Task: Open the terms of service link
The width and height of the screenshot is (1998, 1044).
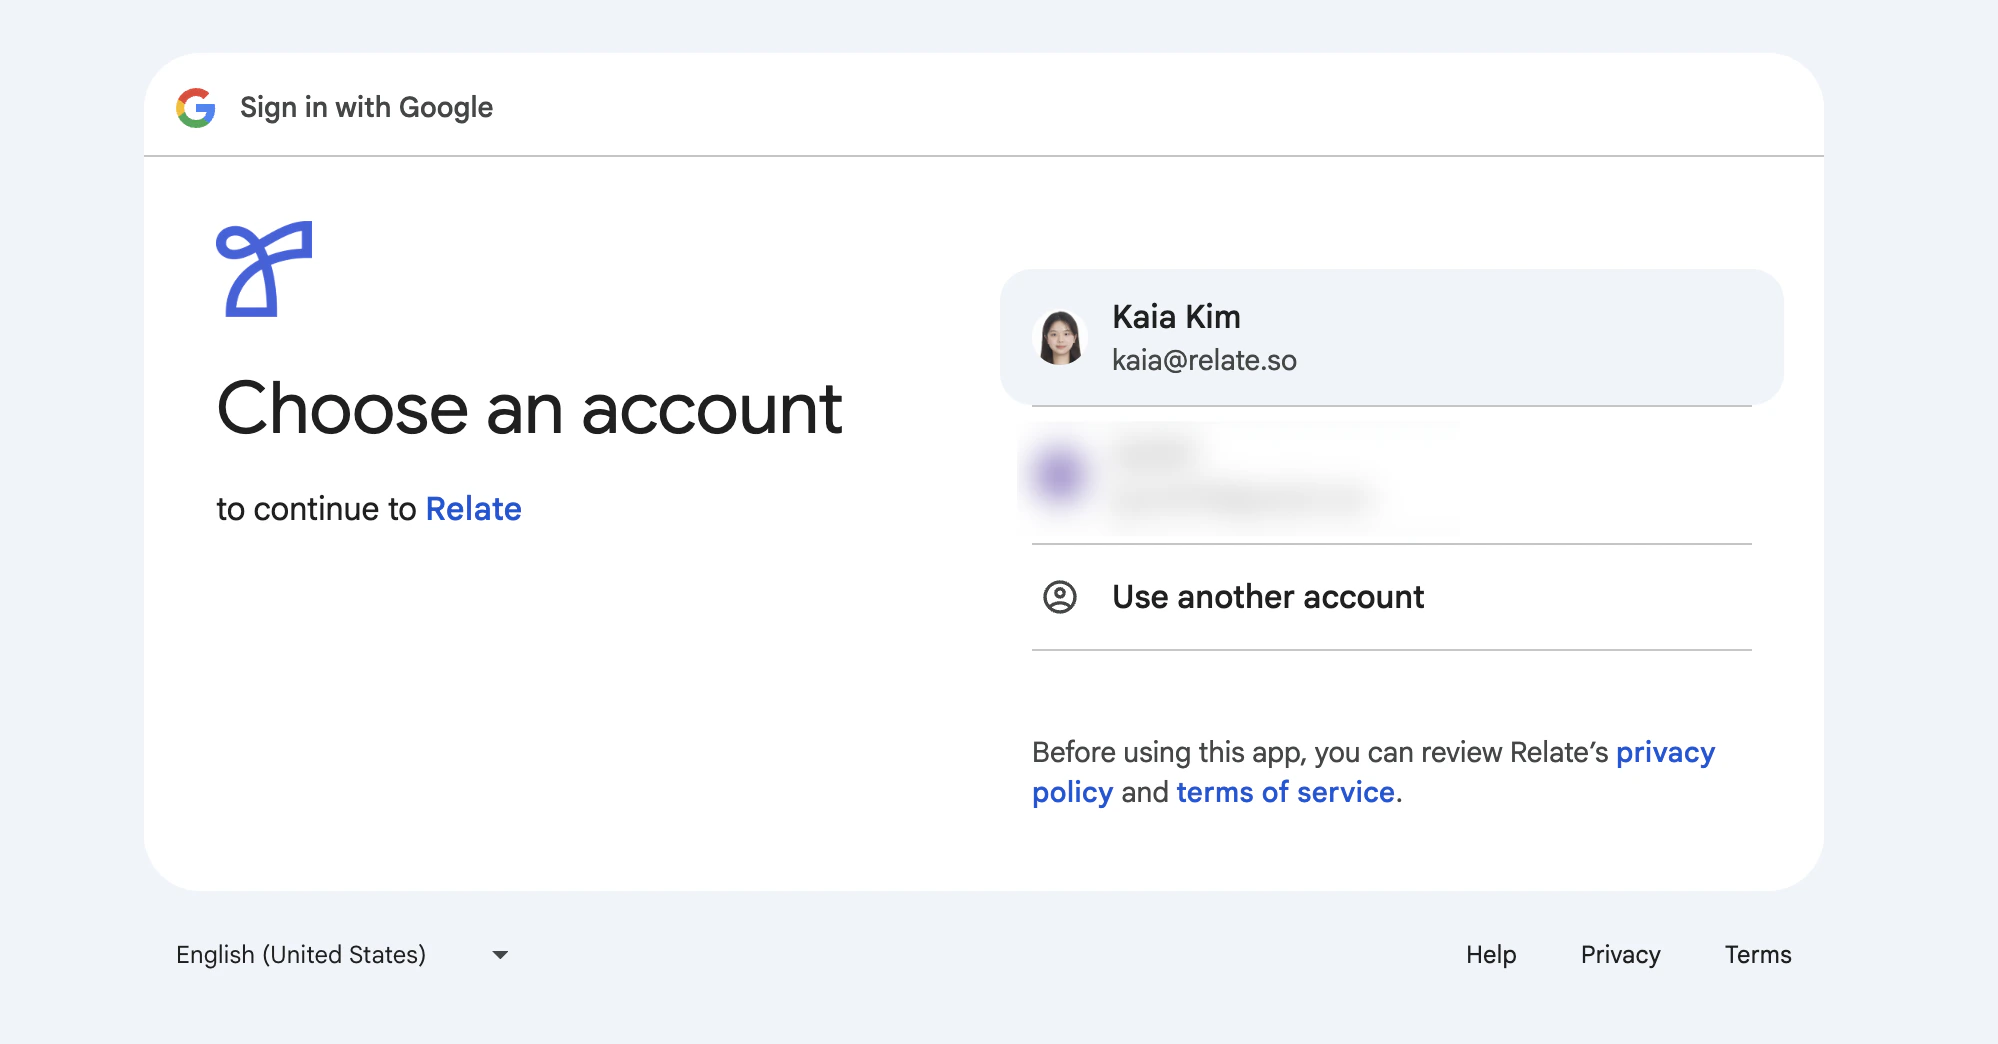Action: pos(1285,792)
